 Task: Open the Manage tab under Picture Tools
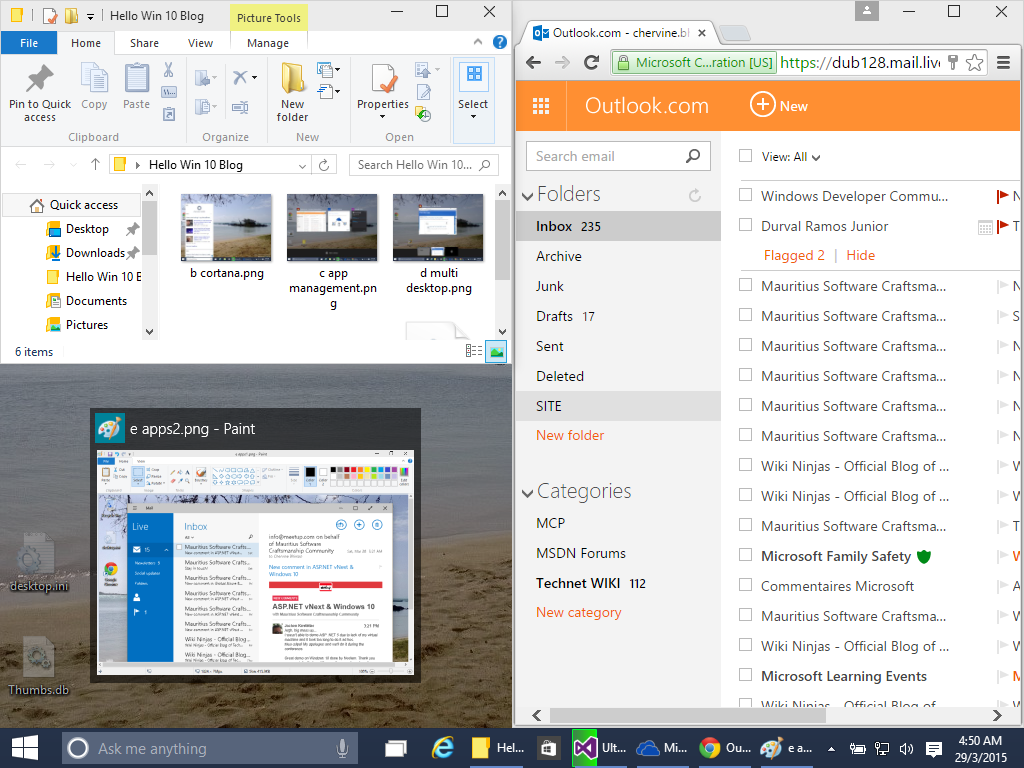[268, 43]
